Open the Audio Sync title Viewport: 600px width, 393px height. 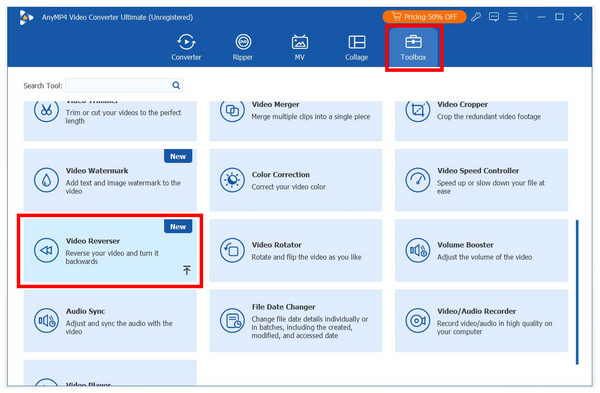pos(85,311)
